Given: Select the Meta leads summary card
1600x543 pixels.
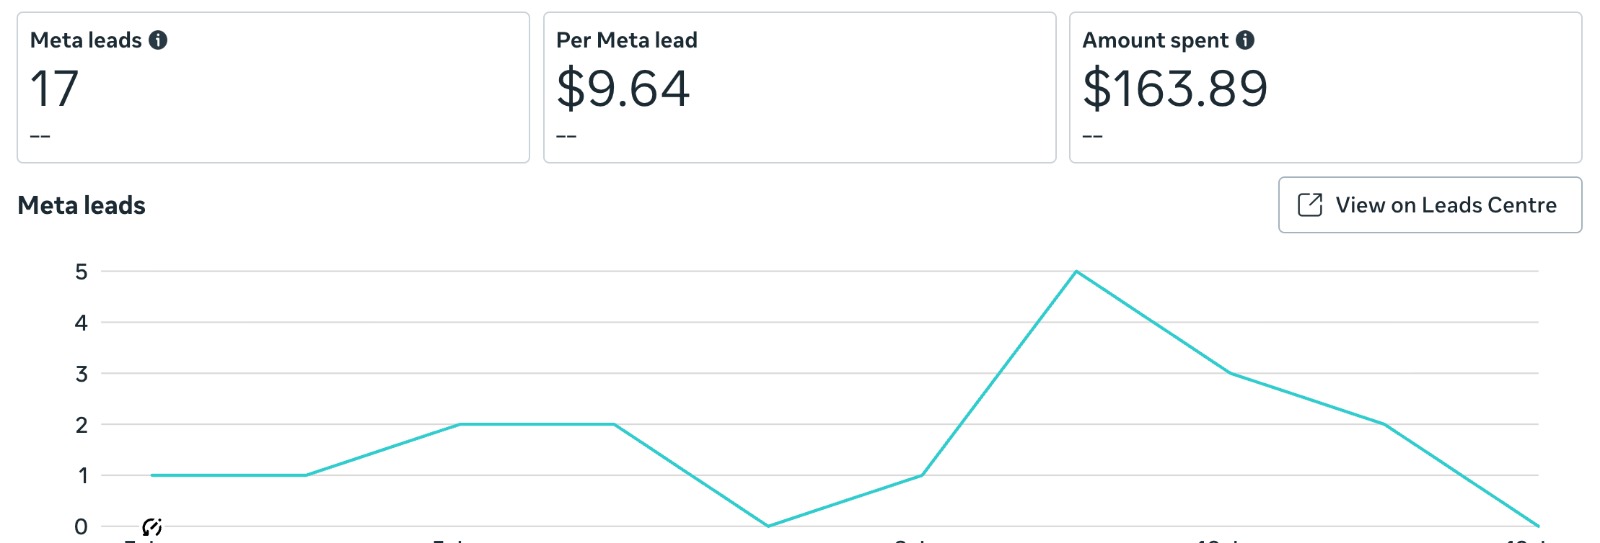Looking at the screenshot, I should pyautogui.click(x=273, y=88).
